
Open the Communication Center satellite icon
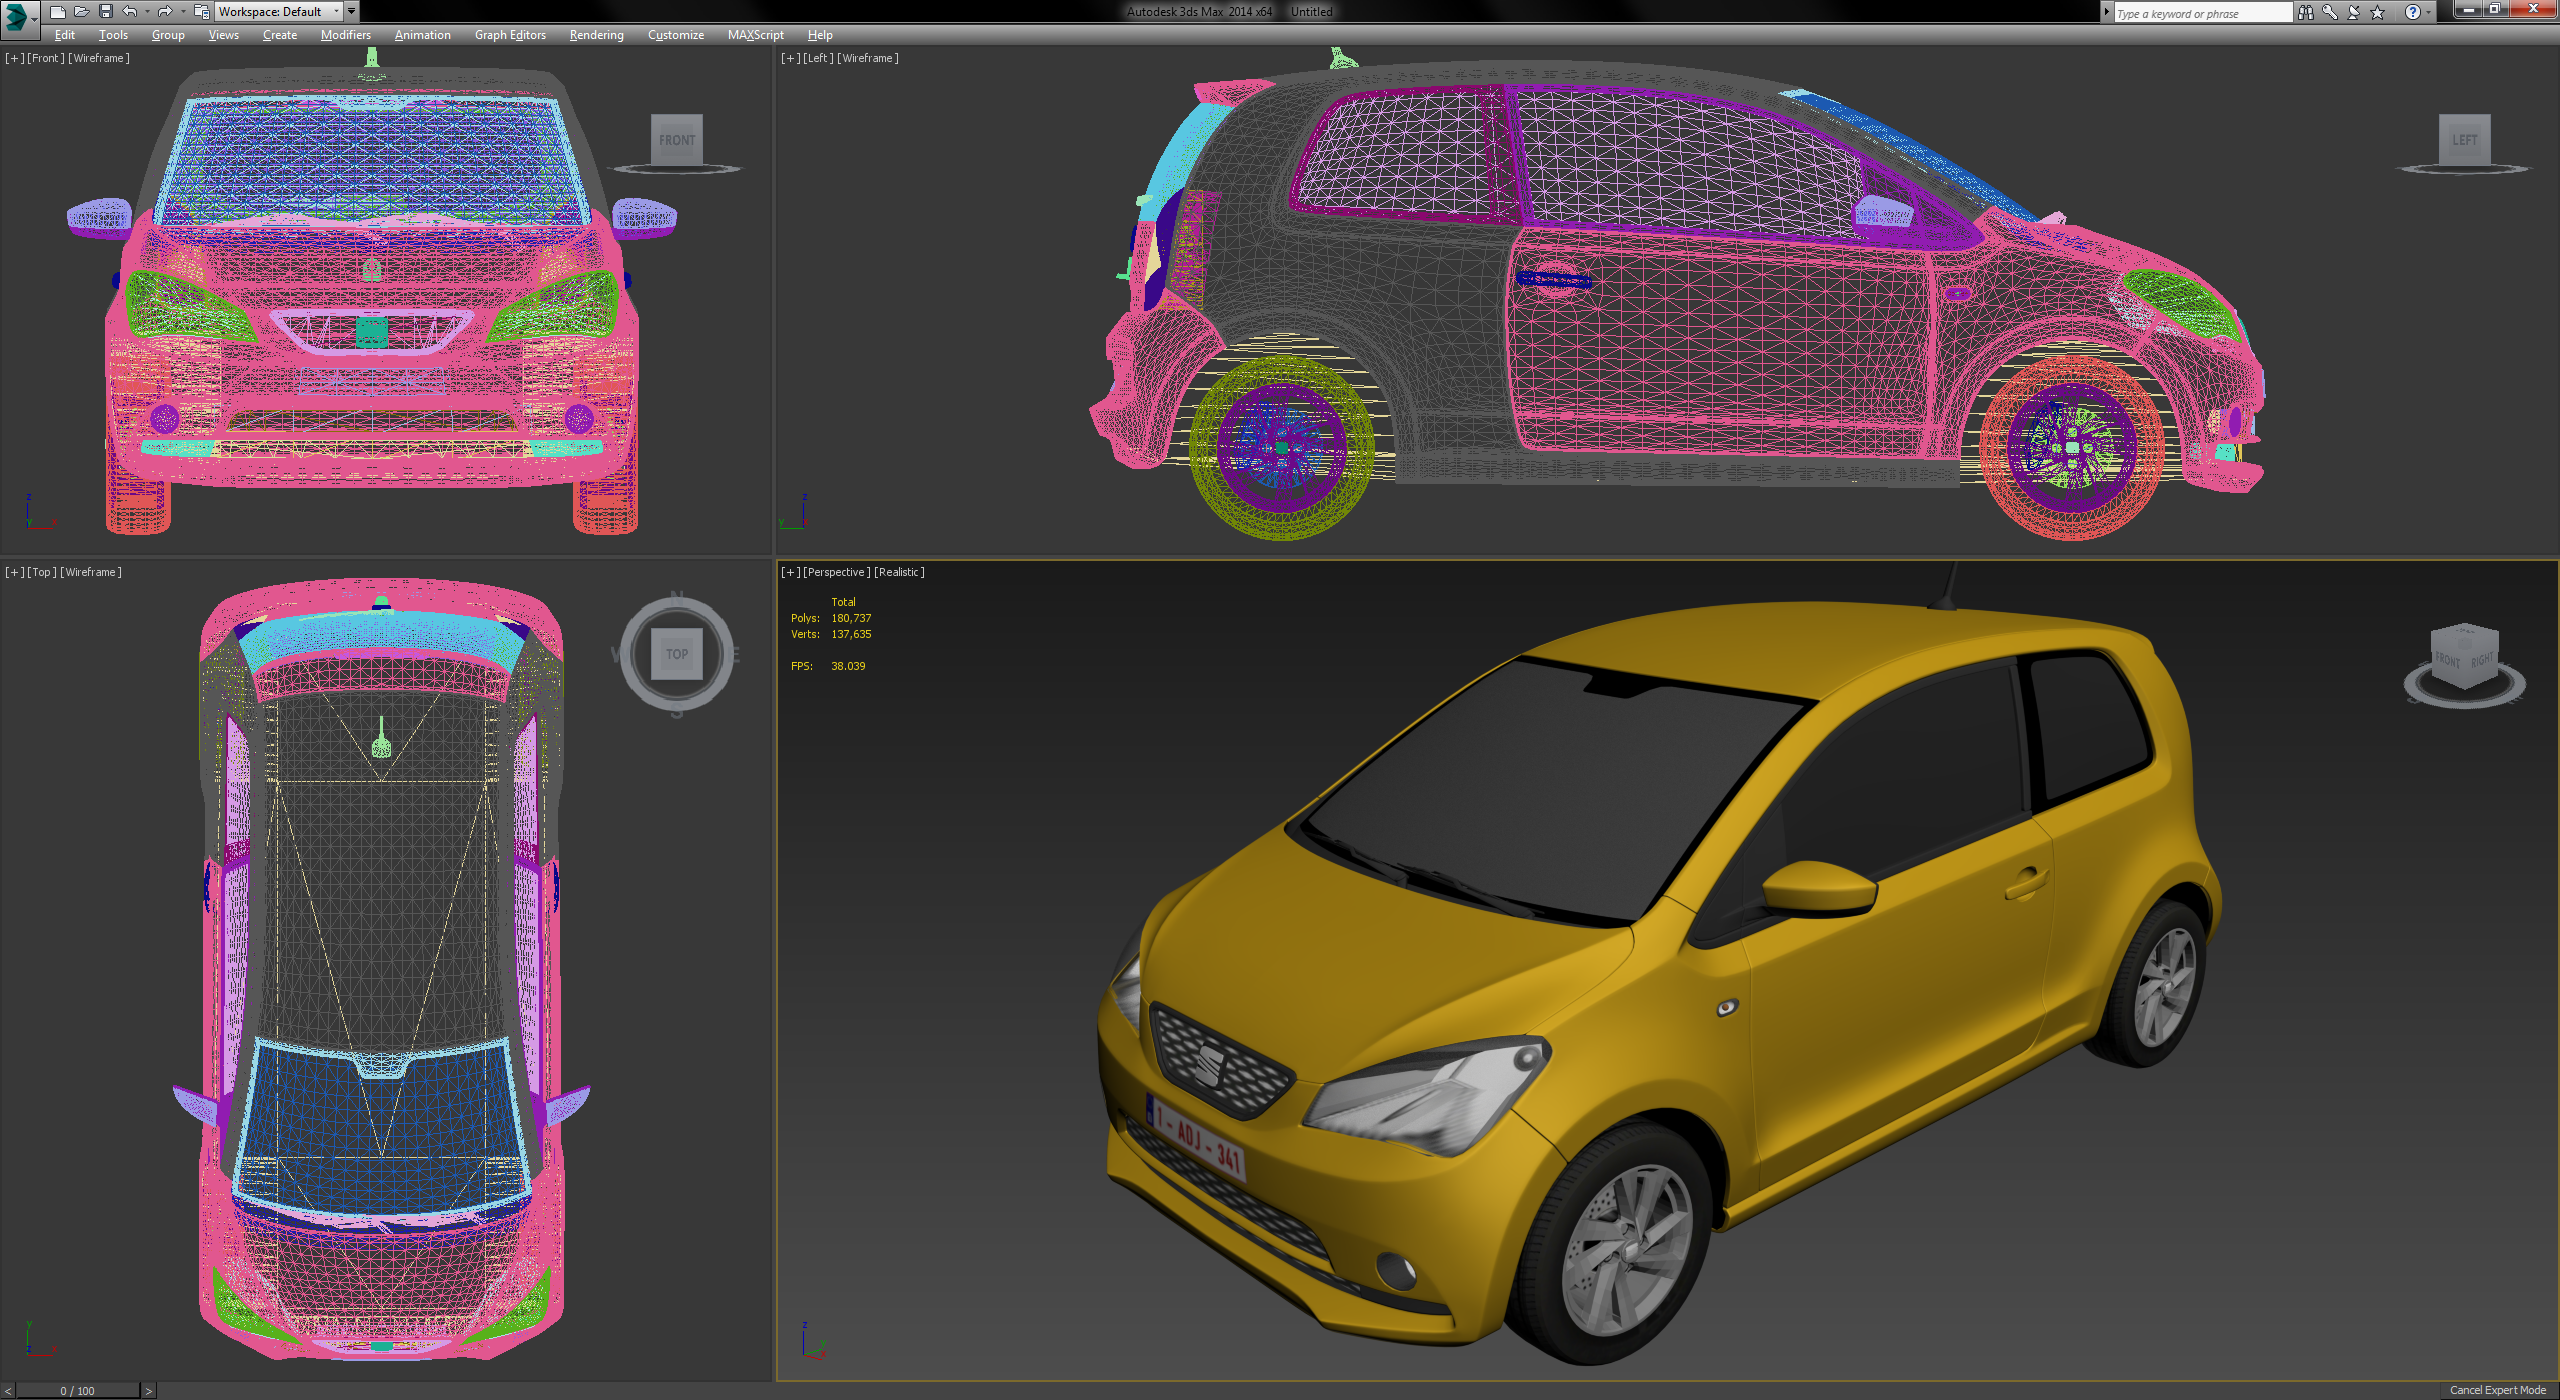coord(2353,12)
